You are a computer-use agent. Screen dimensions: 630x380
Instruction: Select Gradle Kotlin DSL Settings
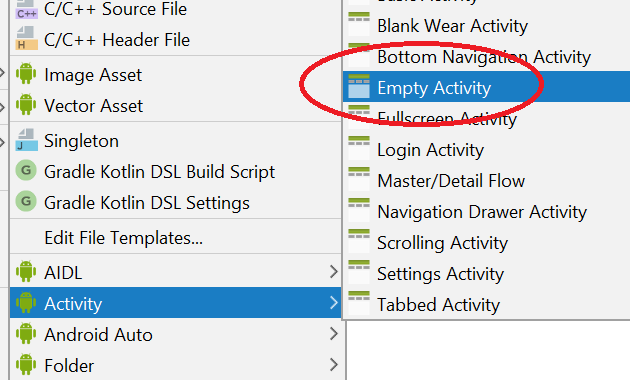click(176, 202)
